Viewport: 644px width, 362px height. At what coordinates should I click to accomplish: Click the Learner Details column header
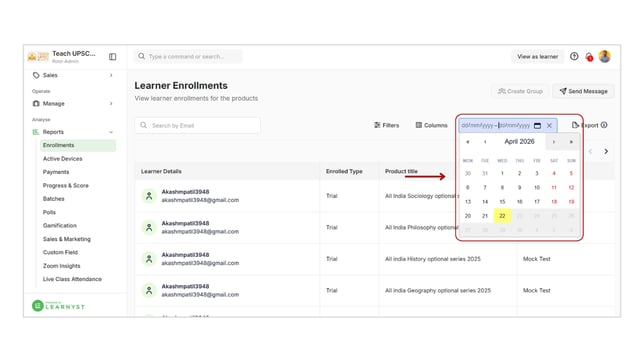coord(161,171)
